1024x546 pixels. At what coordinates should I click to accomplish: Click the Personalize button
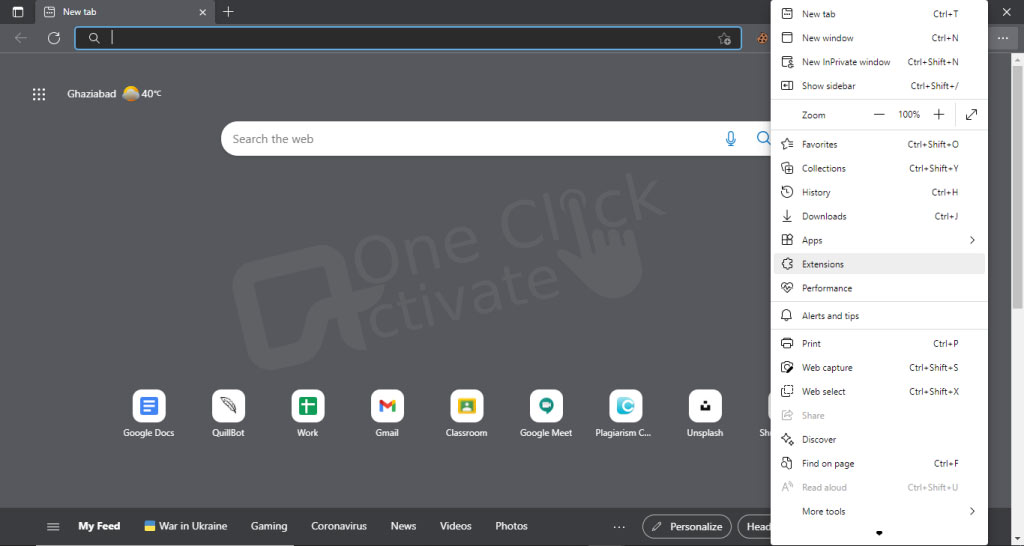click(687, 526)
